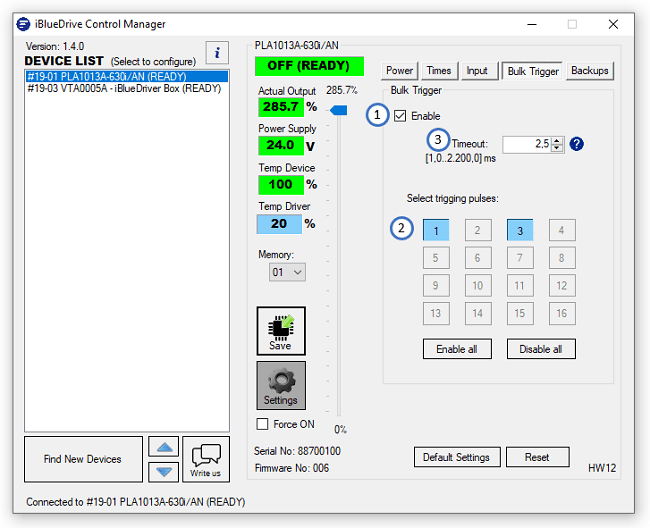Click the Save chip icon button

281,331
